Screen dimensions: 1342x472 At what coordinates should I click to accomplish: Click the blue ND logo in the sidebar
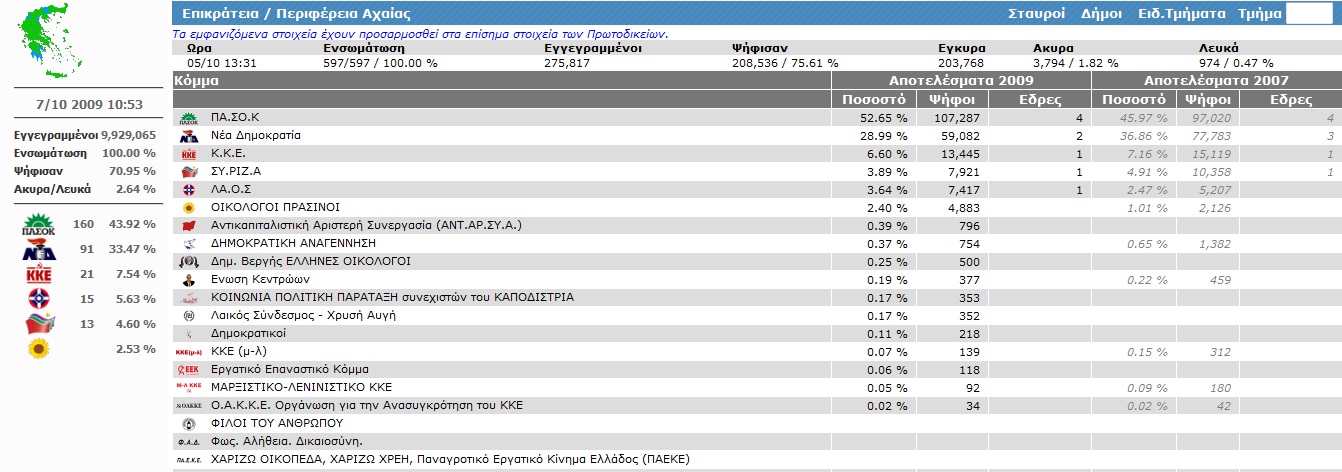pyautogui.click(x=38, y=250)
